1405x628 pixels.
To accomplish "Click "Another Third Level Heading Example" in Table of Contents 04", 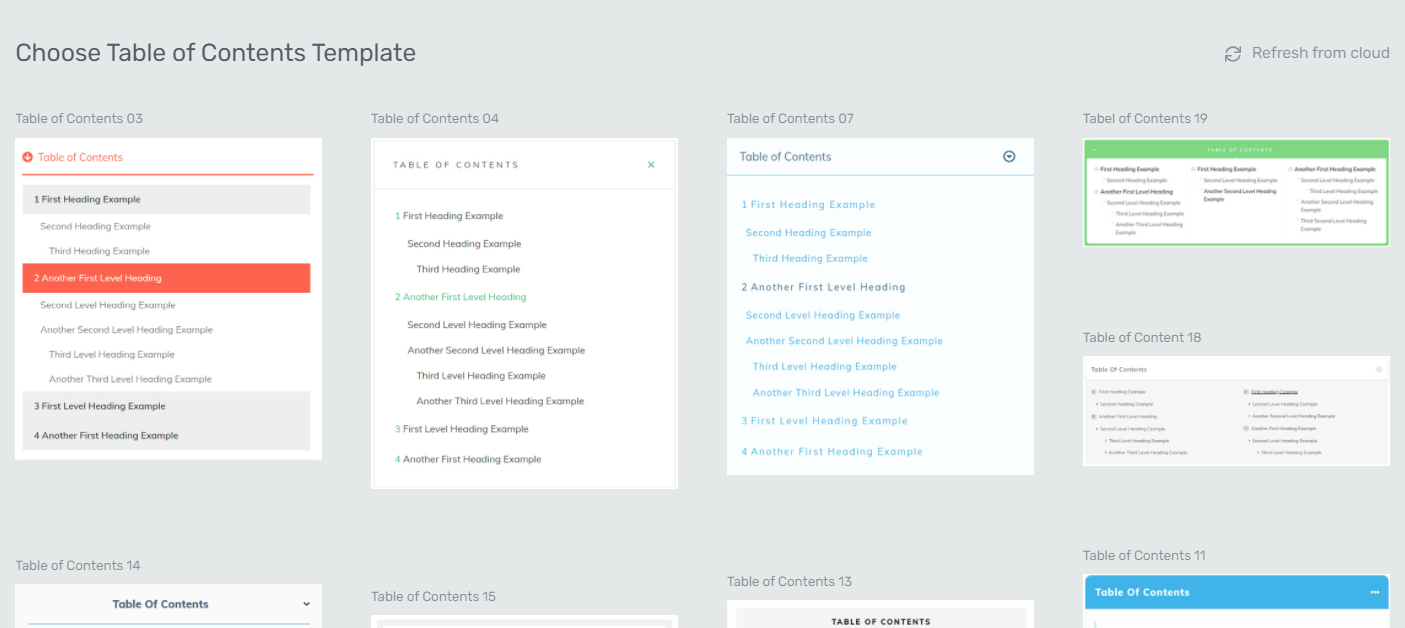I will [500, 401].
